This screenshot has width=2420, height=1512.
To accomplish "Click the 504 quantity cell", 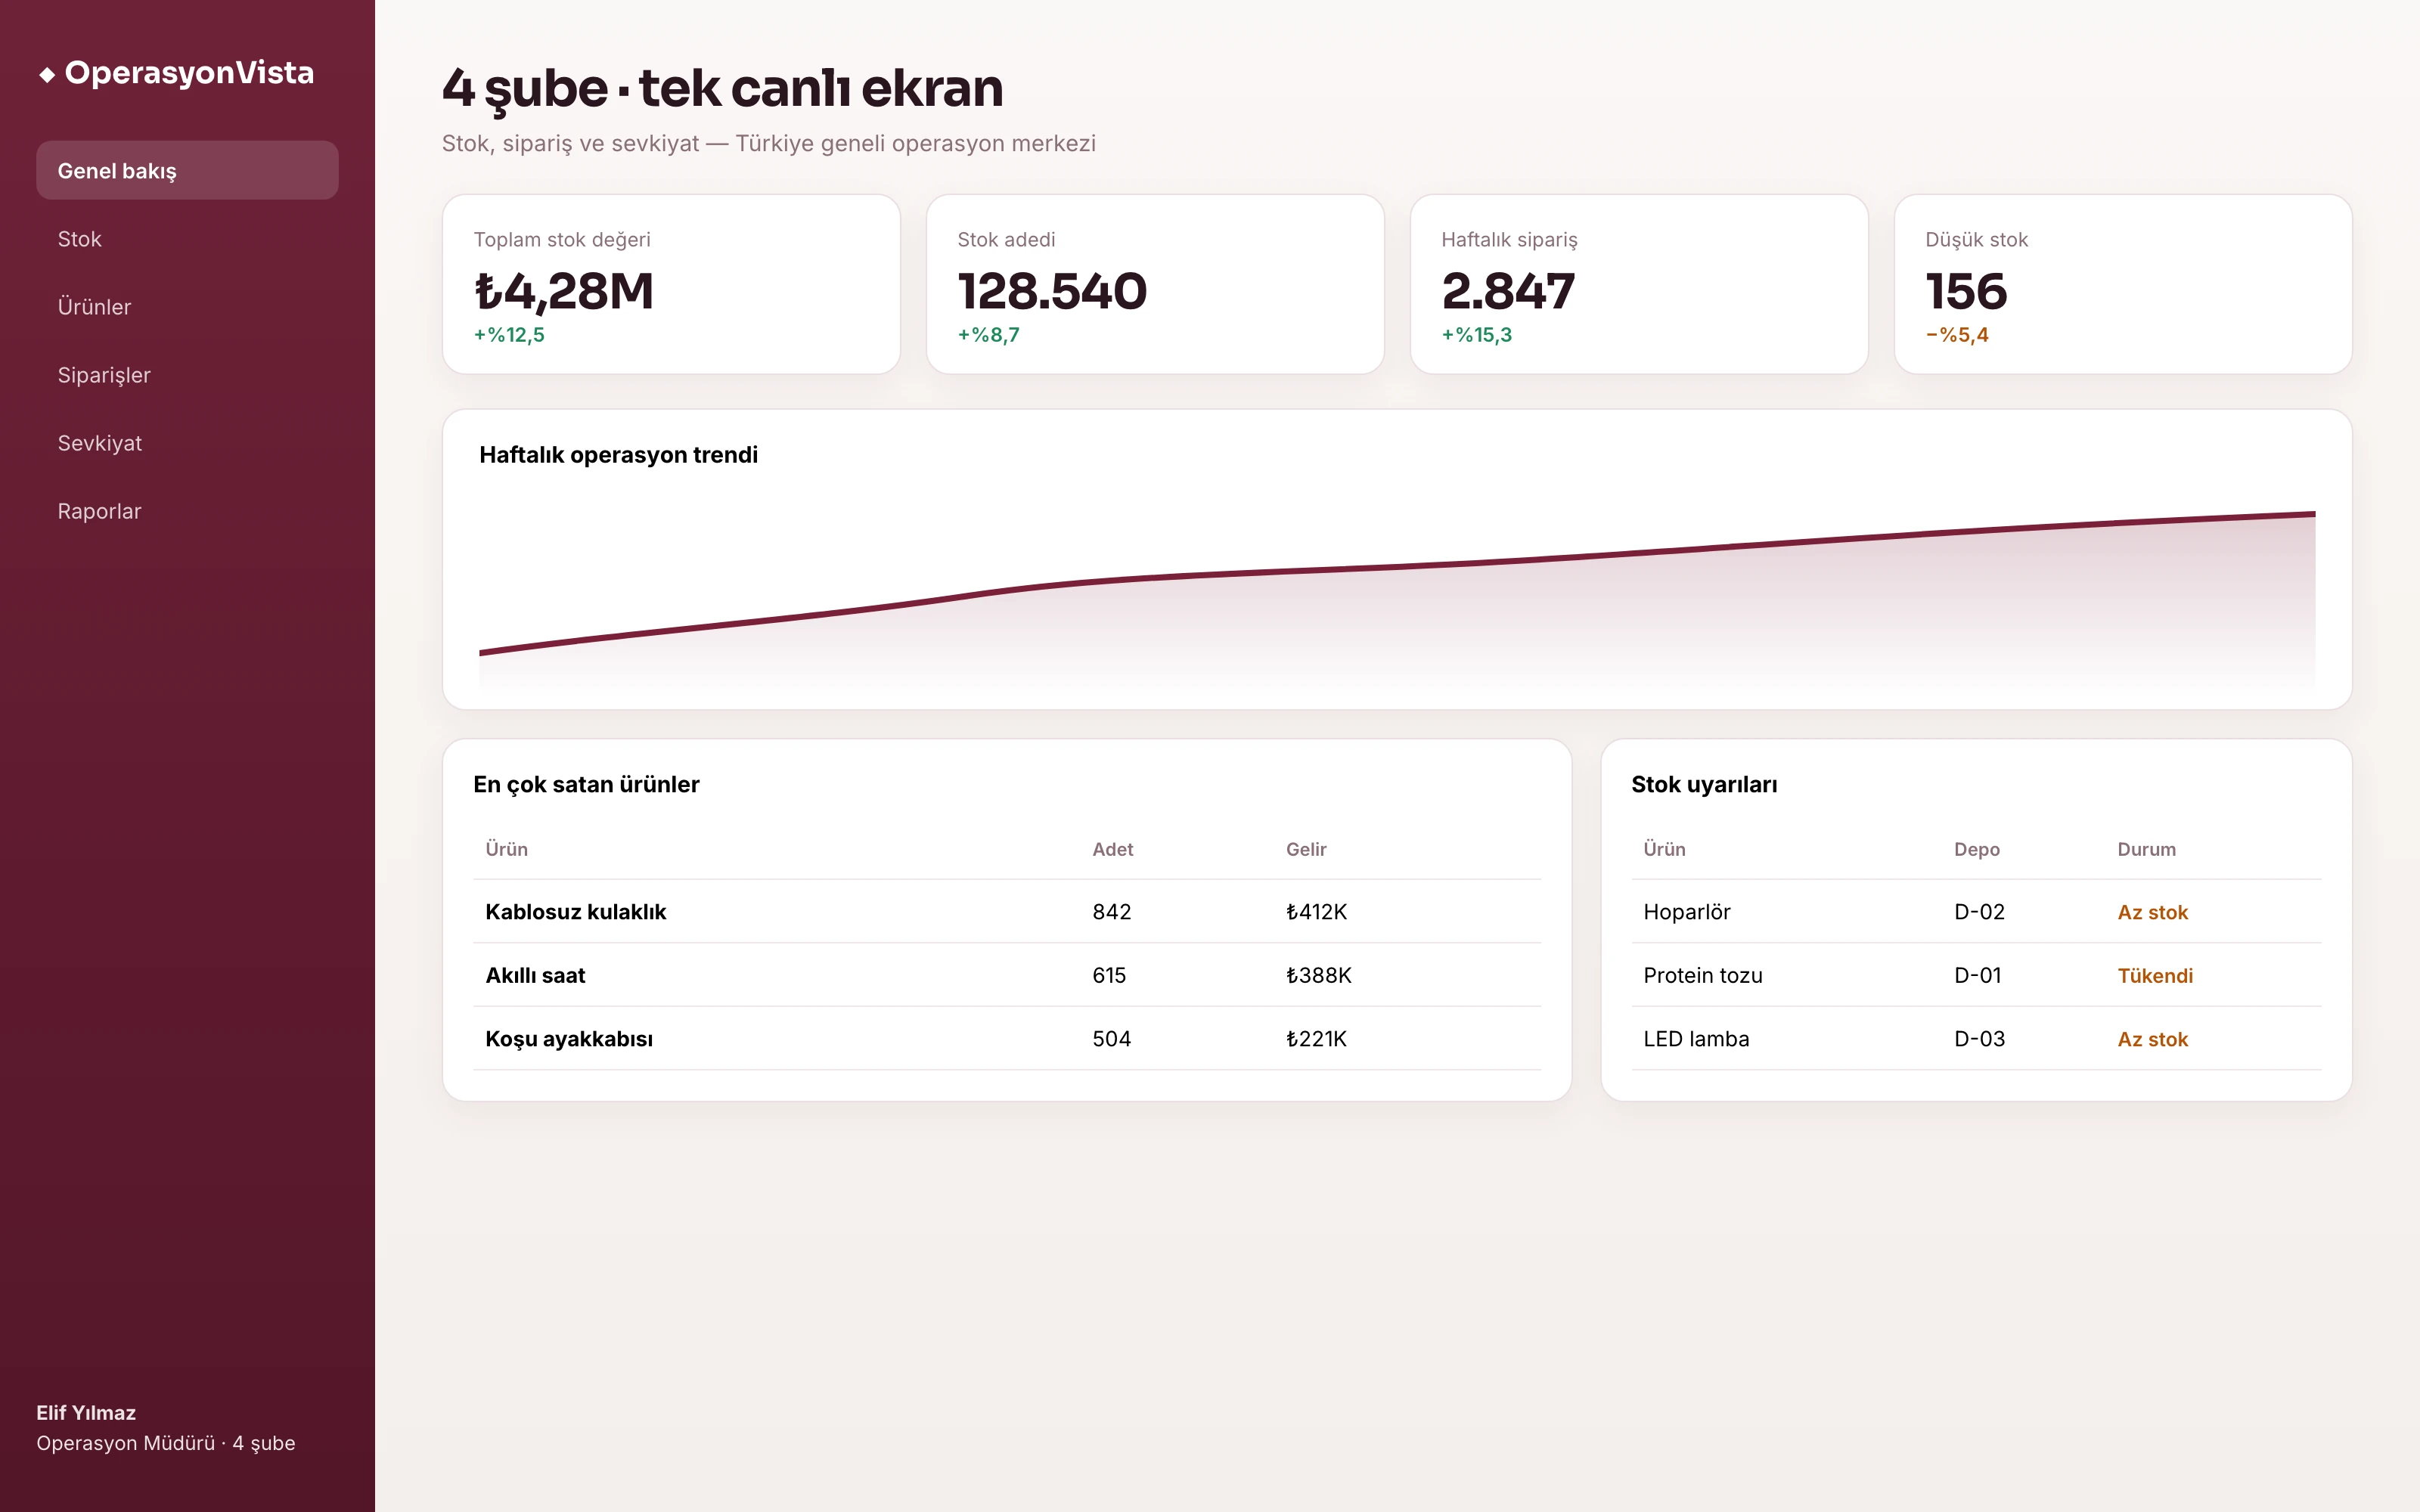I will click(1112, 1039).
